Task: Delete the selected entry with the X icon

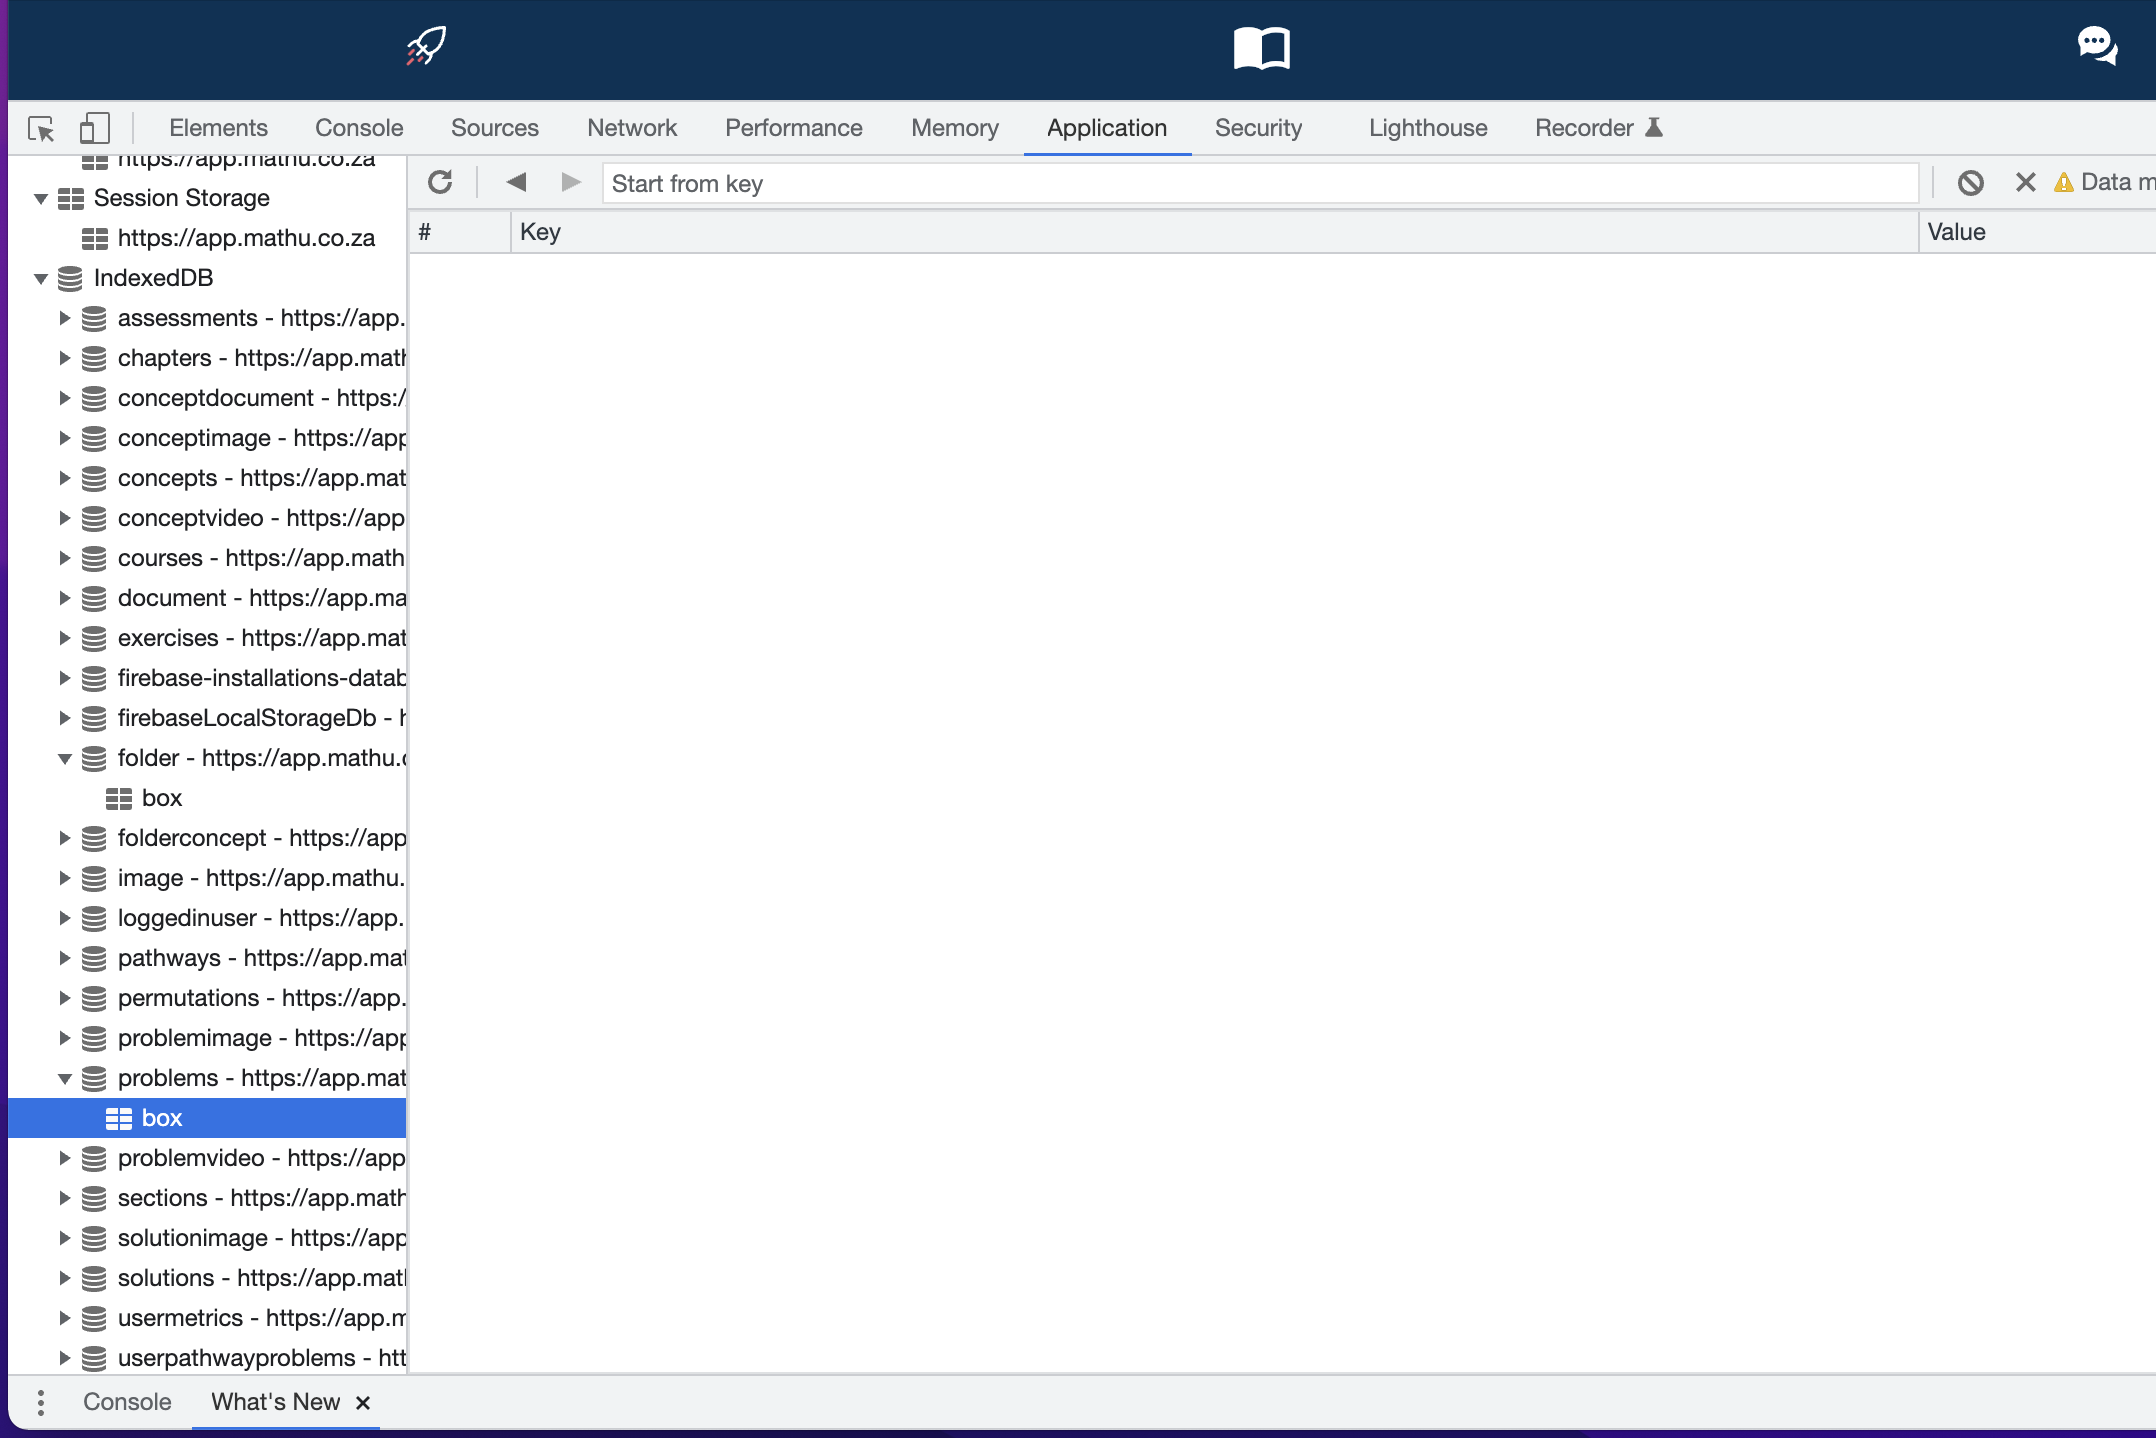Action: tap(2025, 182)
